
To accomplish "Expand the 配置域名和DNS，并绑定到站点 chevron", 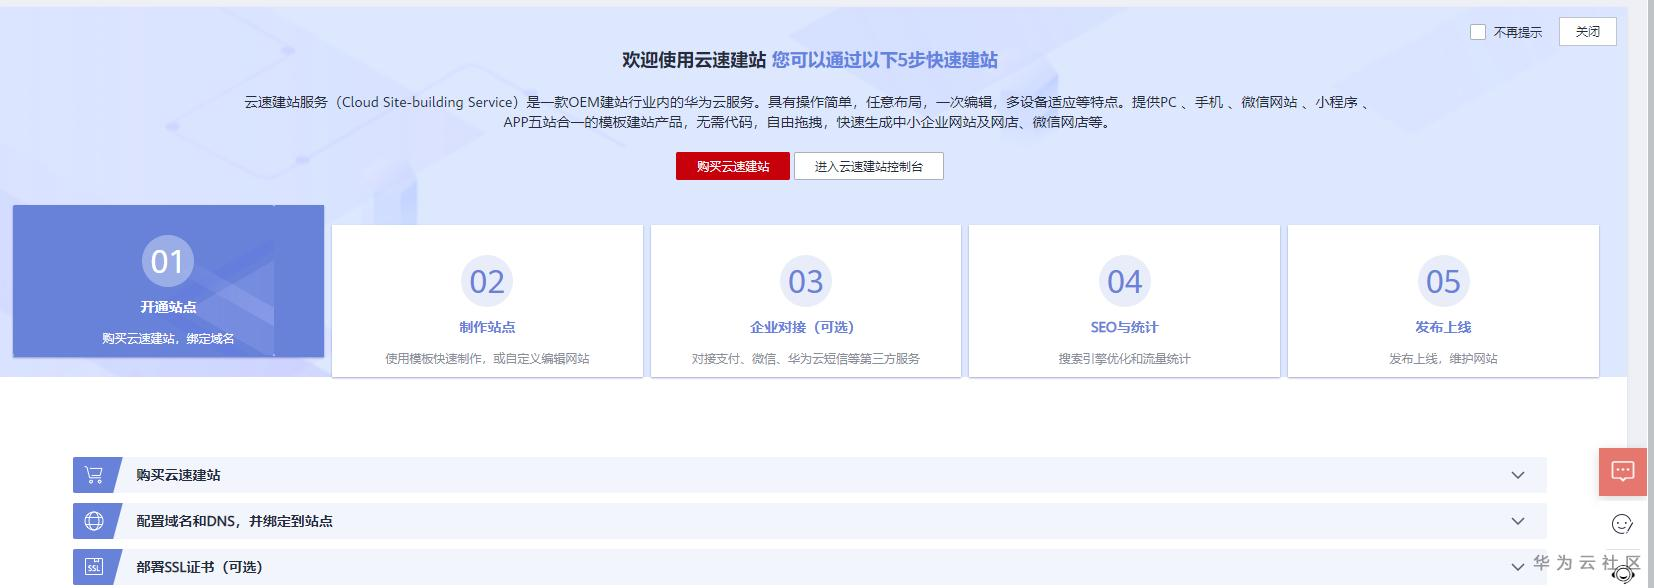I will click(1518, 521).
